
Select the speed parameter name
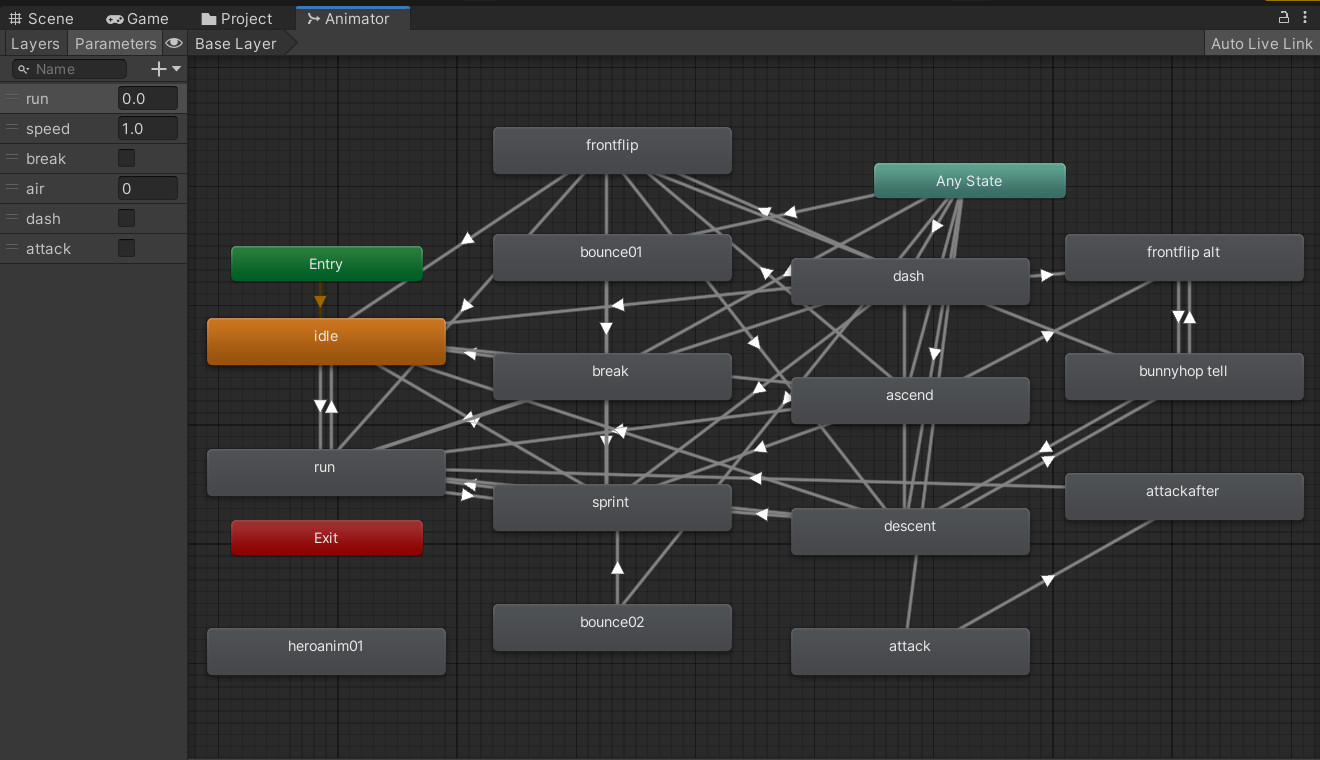click(x=48, y=129)
